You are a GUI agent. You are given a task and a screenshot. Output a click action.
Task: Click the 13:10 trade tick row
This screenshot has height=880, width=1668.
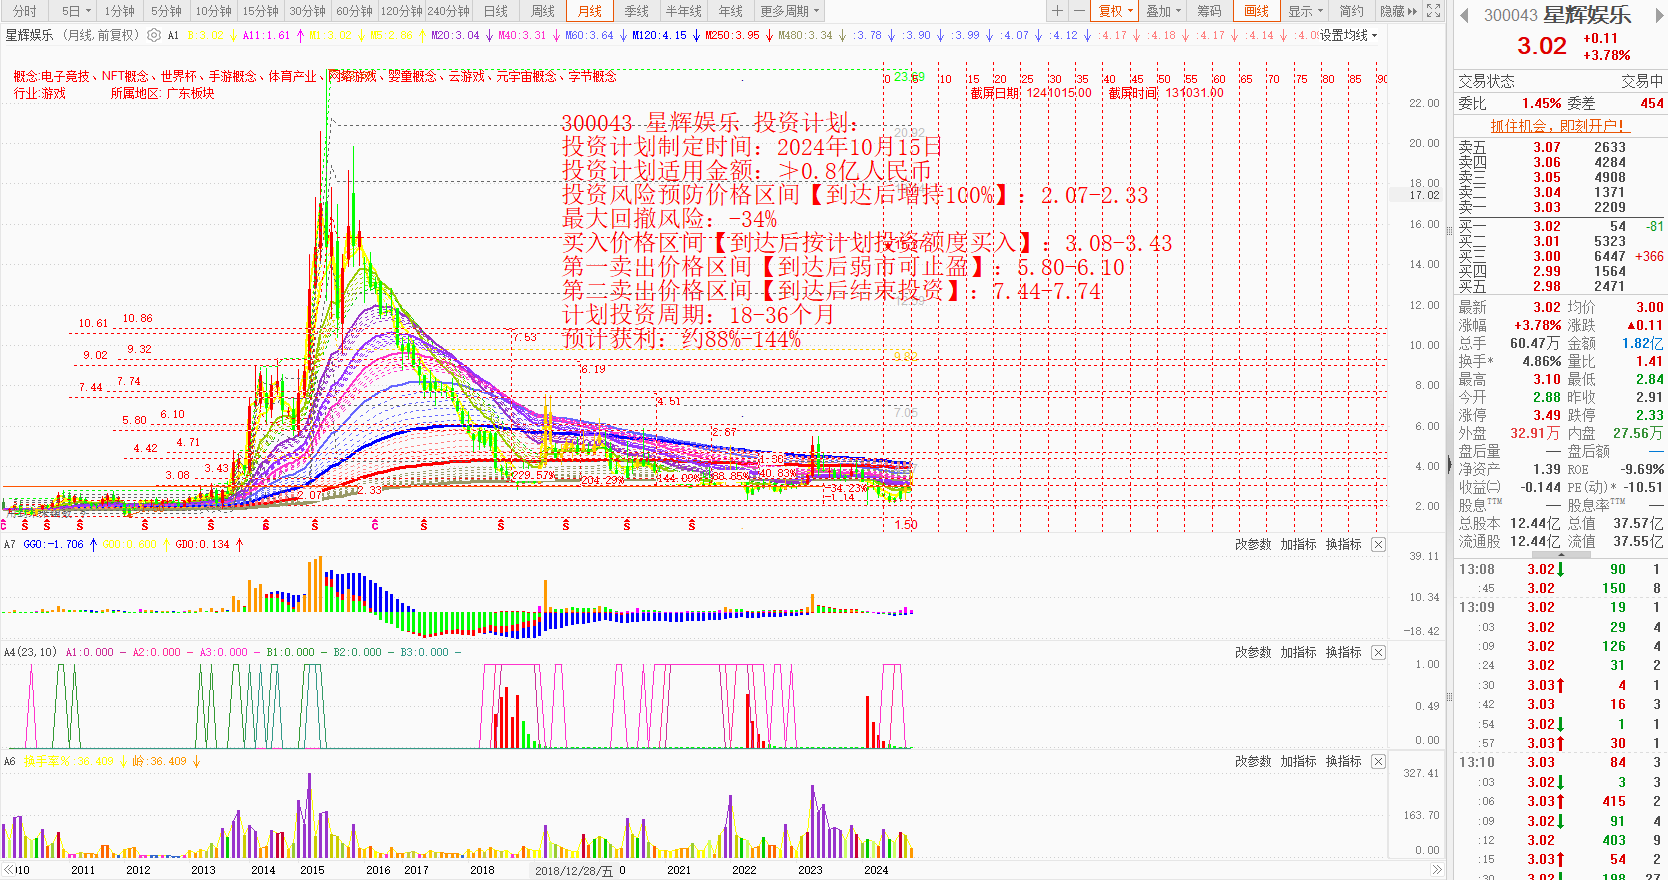(x=1559, y=762)
